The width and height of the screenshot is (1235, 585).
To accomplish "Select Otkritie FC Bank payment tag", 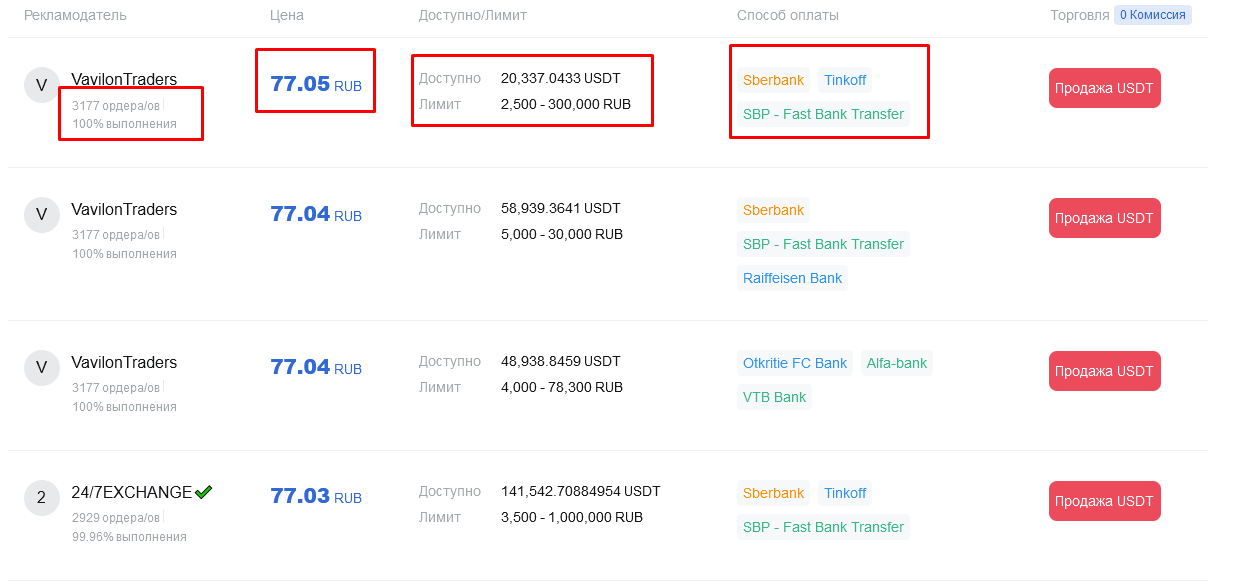I will click(x=794, y=363).
